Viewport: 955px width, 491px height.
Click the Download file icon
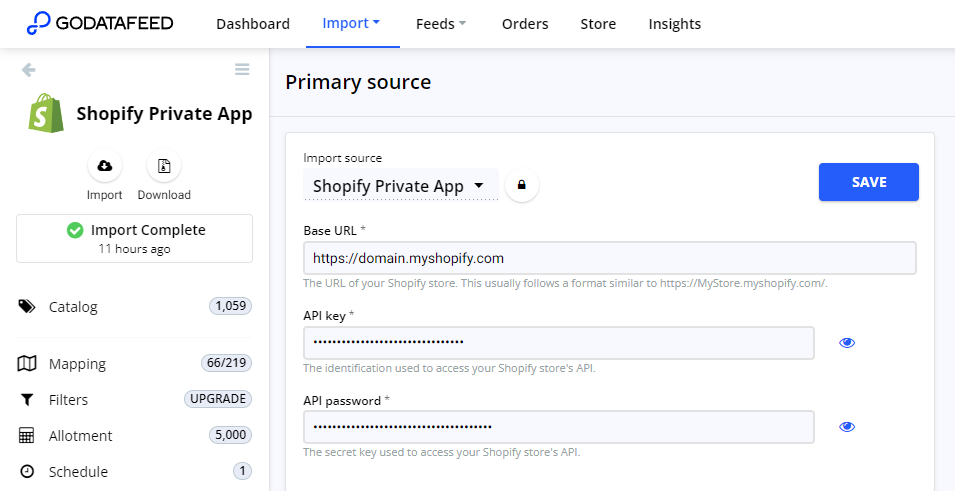(164, 166)
